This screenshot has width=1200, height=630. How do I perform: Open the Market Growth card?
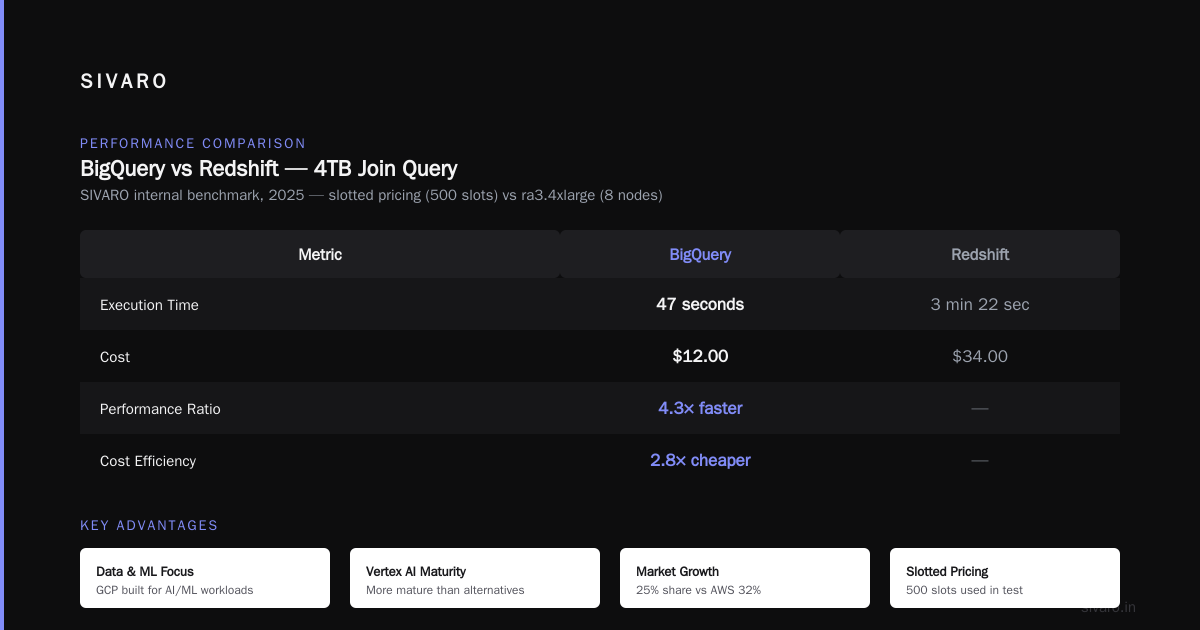pos(745,578)
